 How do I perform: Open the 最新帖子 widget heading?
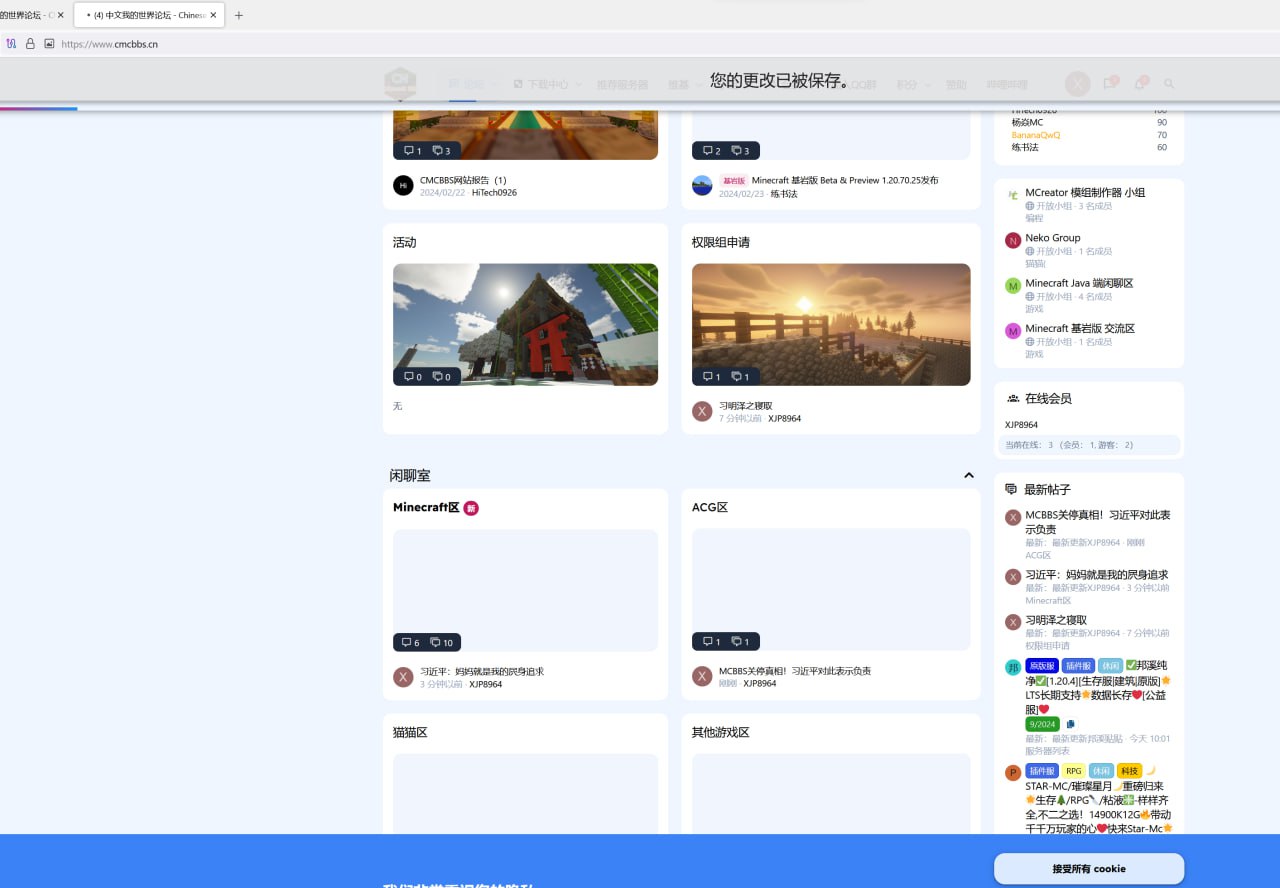click(1047, 489)
